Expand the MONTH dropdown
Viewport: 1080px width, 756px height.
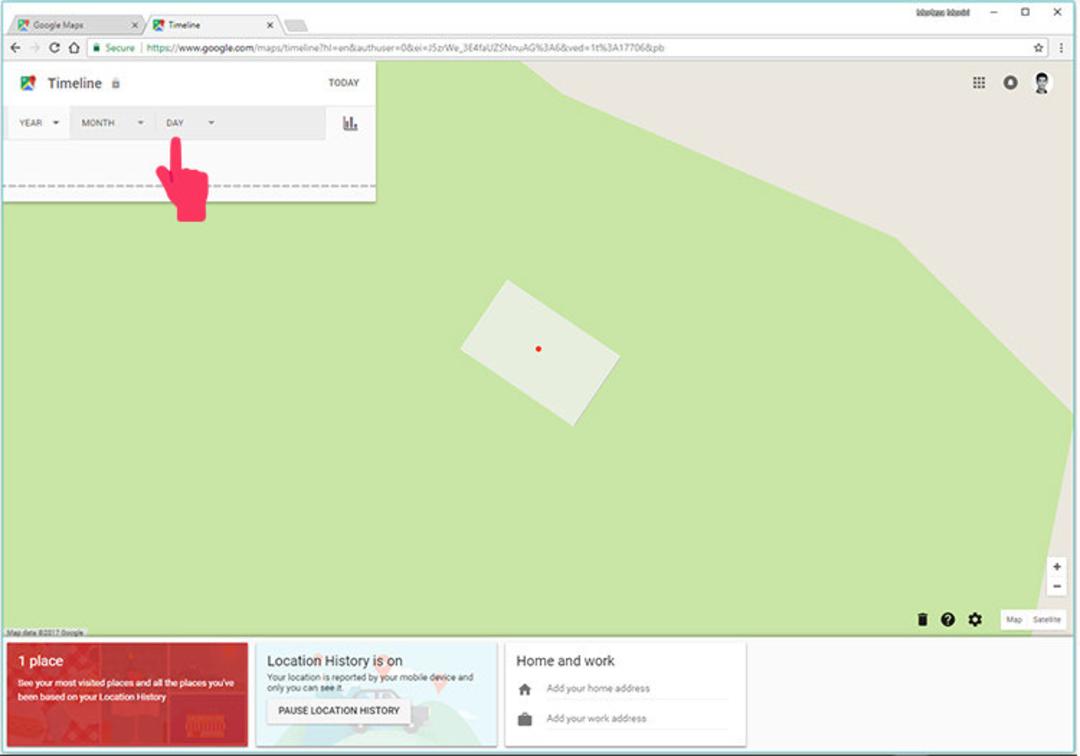pos(112,123)
